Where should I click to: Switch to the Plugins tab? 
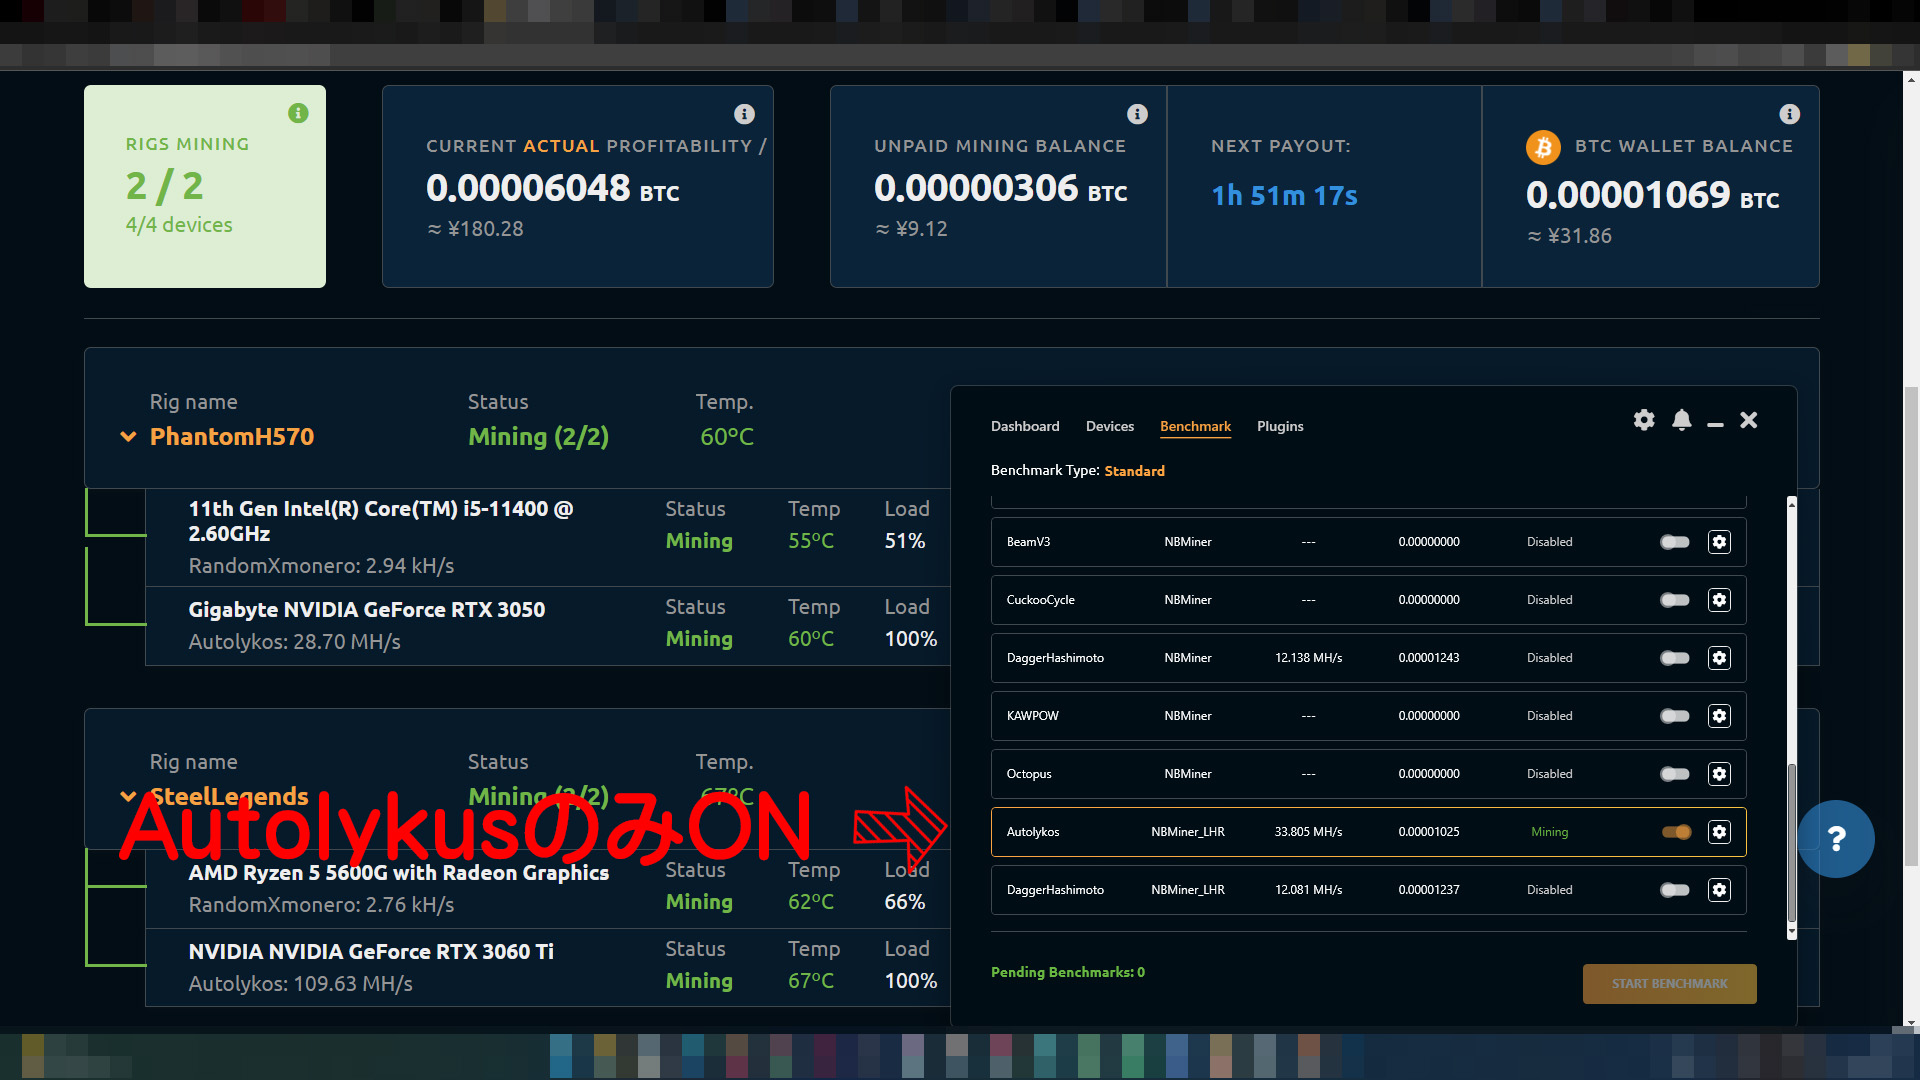(1280, 426)
